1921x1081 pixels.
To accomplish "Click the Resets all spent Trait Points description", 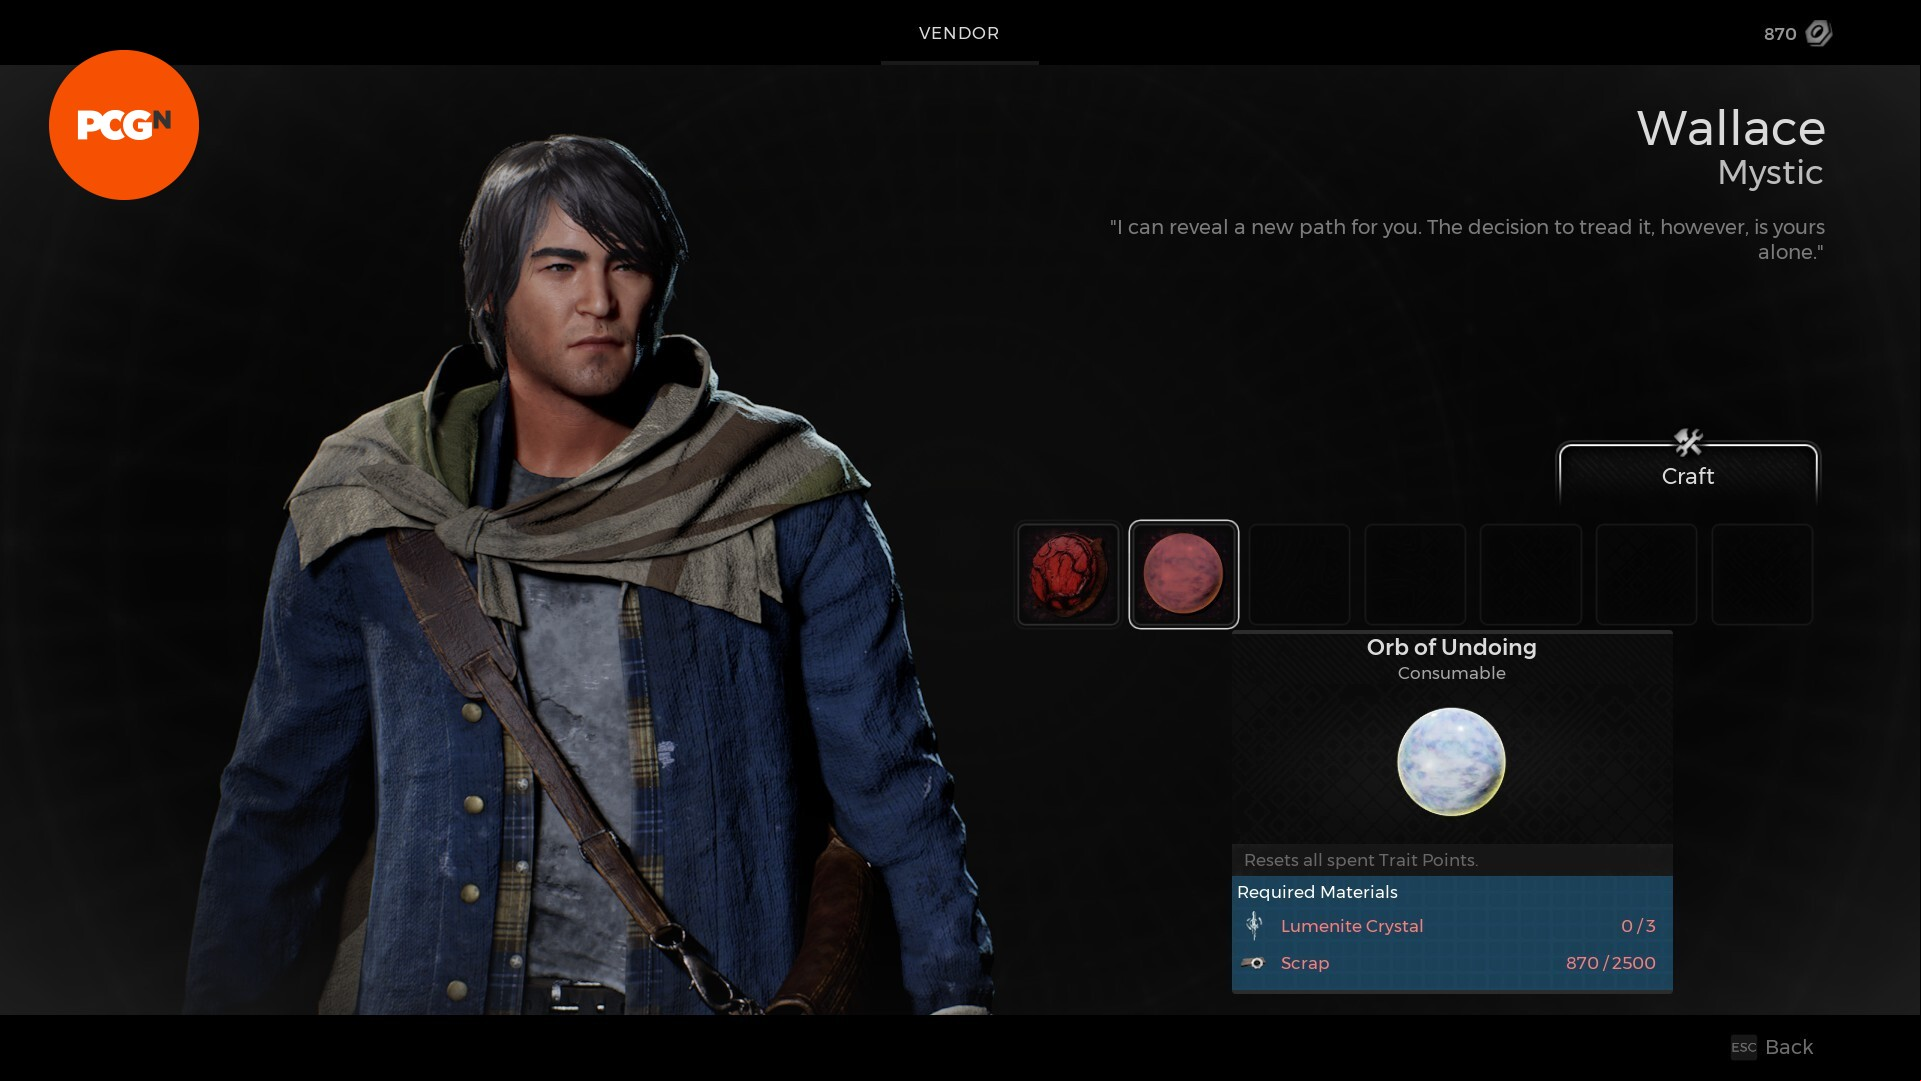I will [x=1361, y=860].
